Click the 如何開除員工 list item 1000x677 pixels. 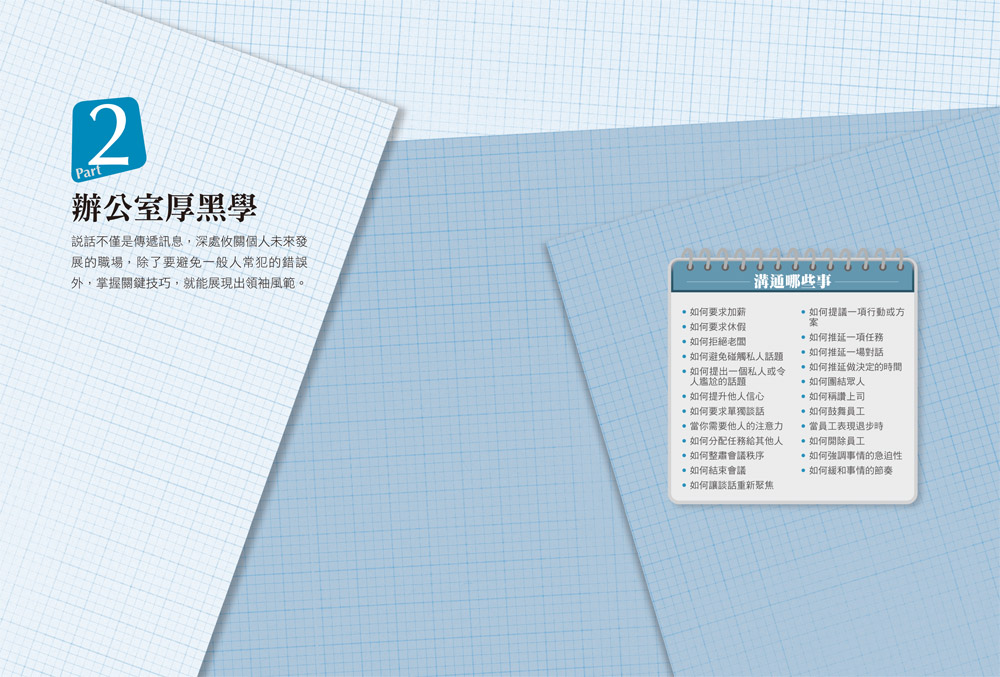pos(837,441)
